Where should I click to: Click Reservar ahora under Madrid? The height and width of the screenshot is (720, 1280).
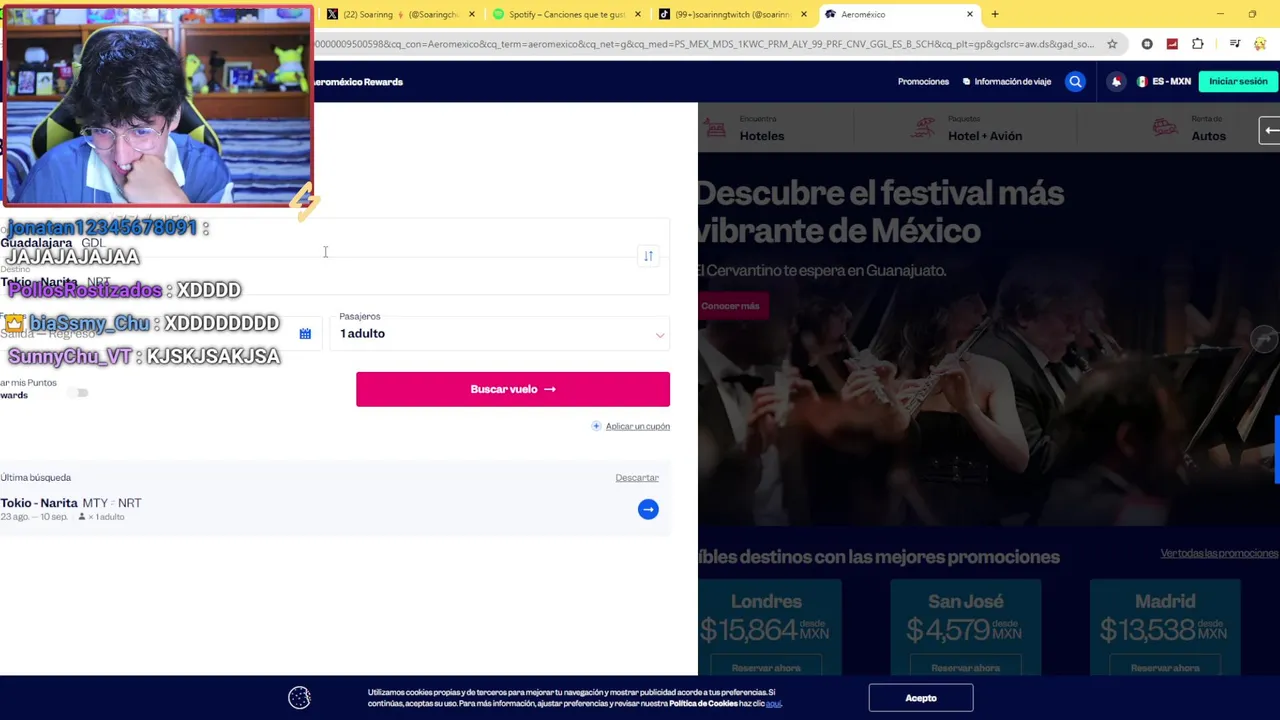(1165, 667)
